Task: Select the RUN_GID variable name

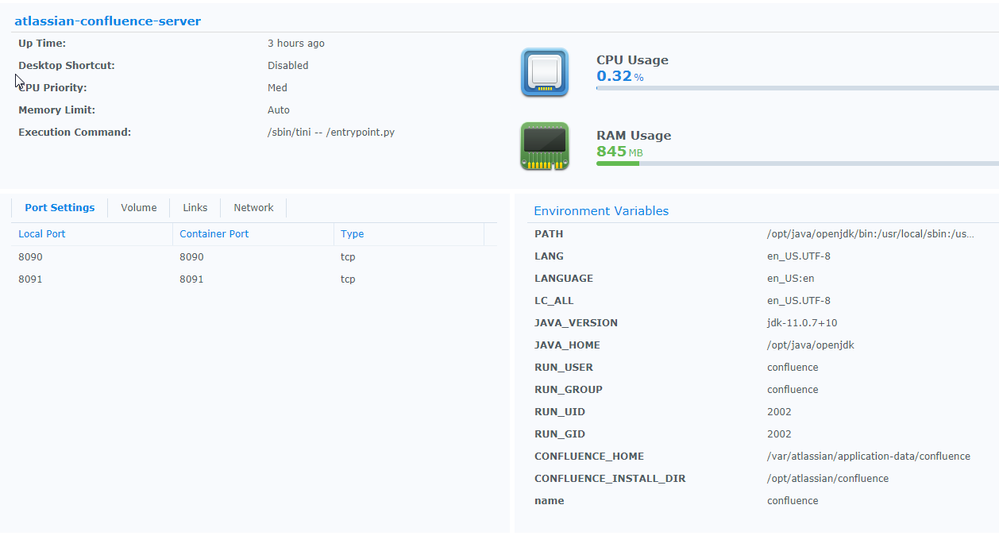Action: (x=559, y=434)
